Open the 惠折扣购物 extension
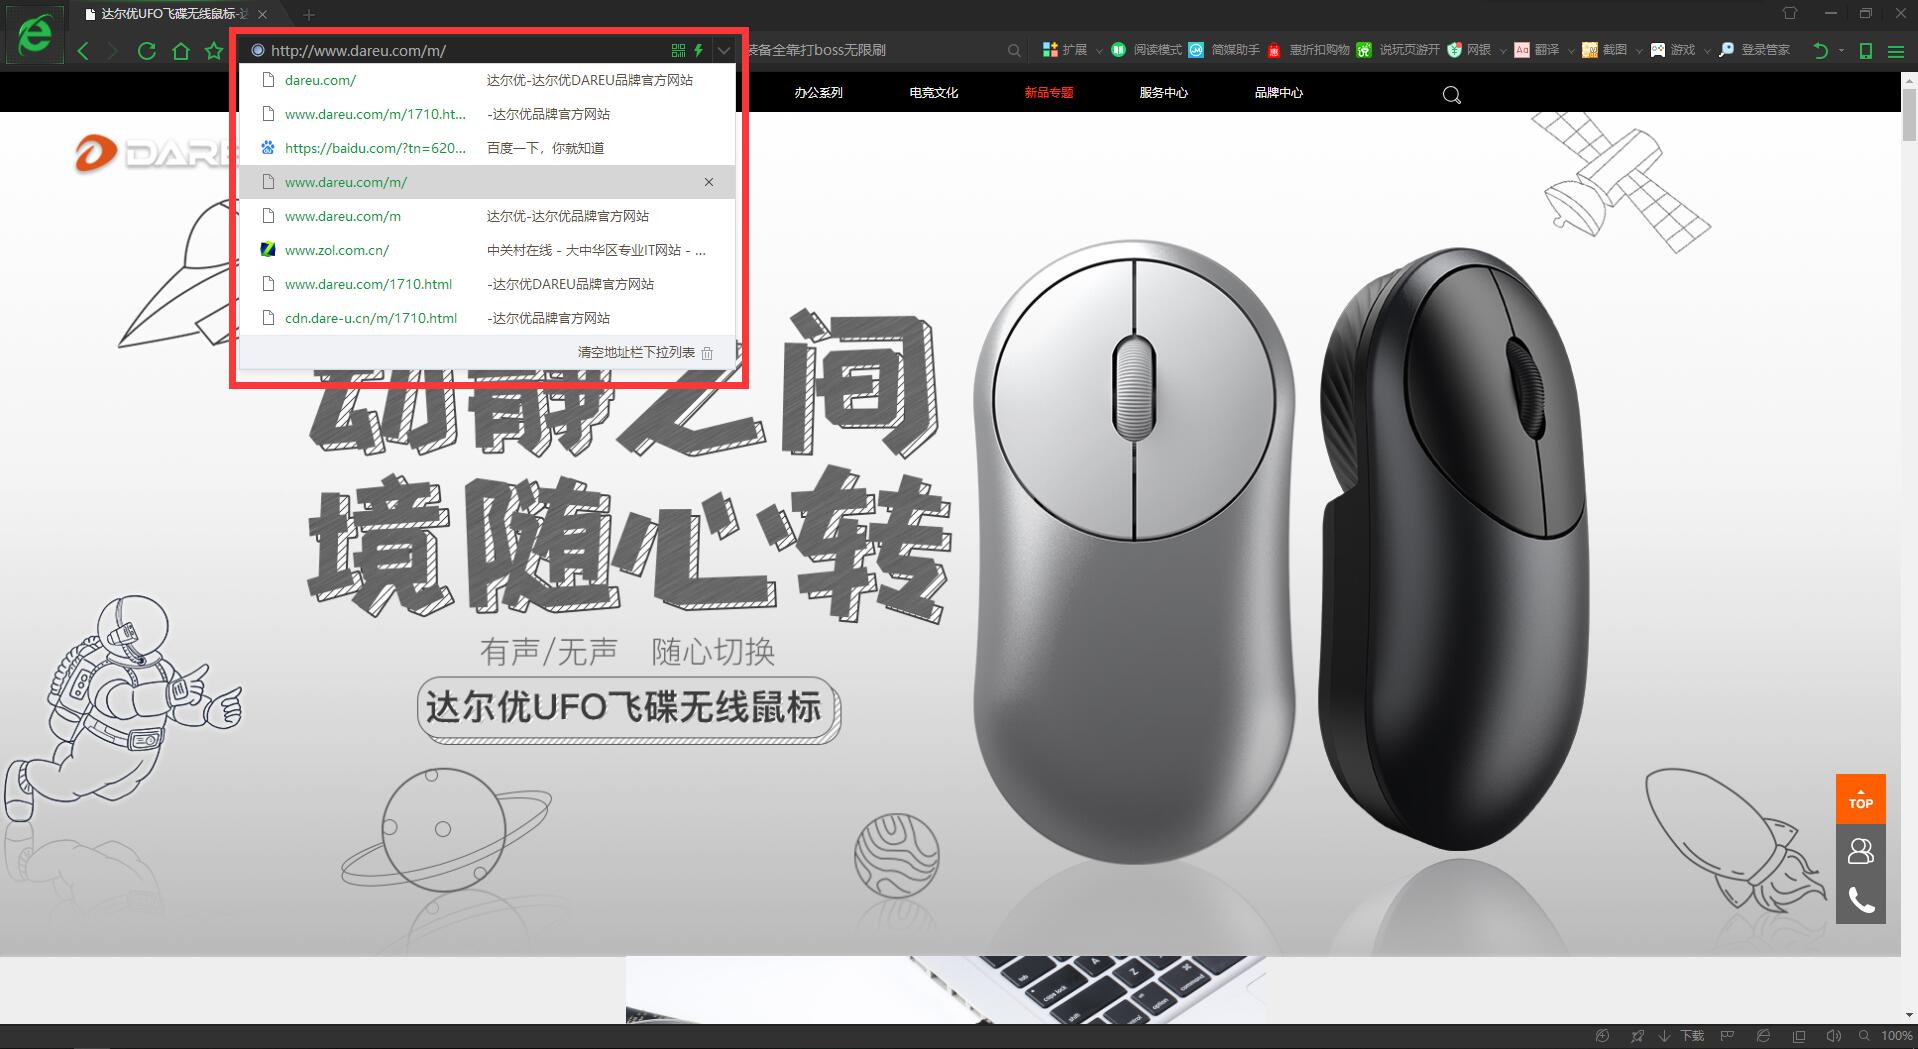Viewport: 1918px width, 1049px height. coord(1308,50)
